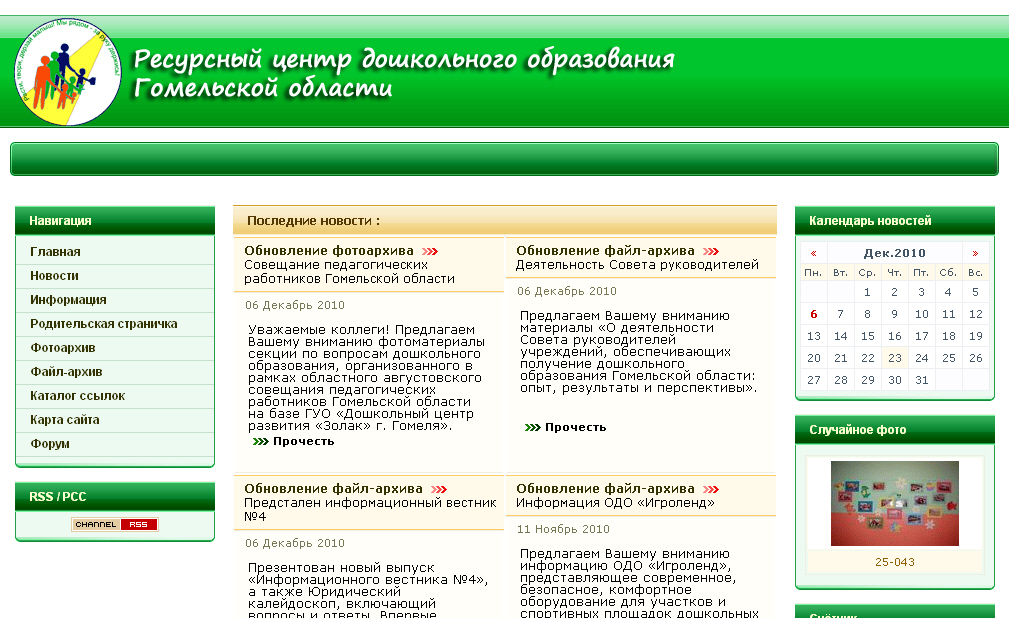This screenshot has width=1009, height=618.
Task: Click the Channel RSS feed badge
Action: (115, 524)
